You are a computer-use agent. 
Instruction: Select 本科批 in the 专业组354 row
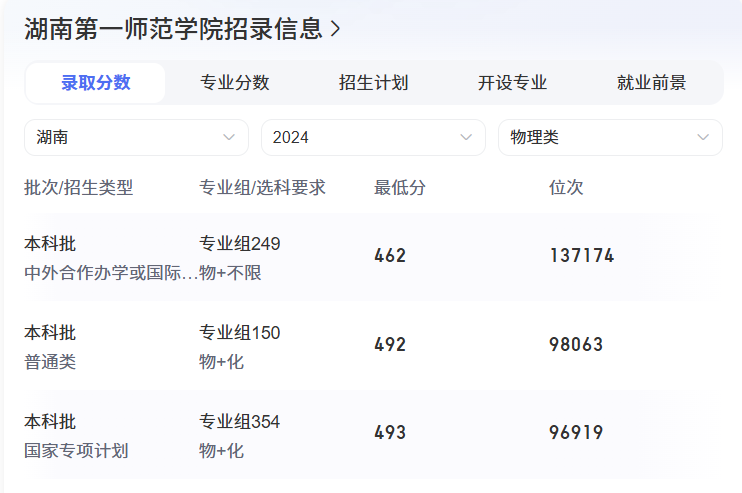50,422
